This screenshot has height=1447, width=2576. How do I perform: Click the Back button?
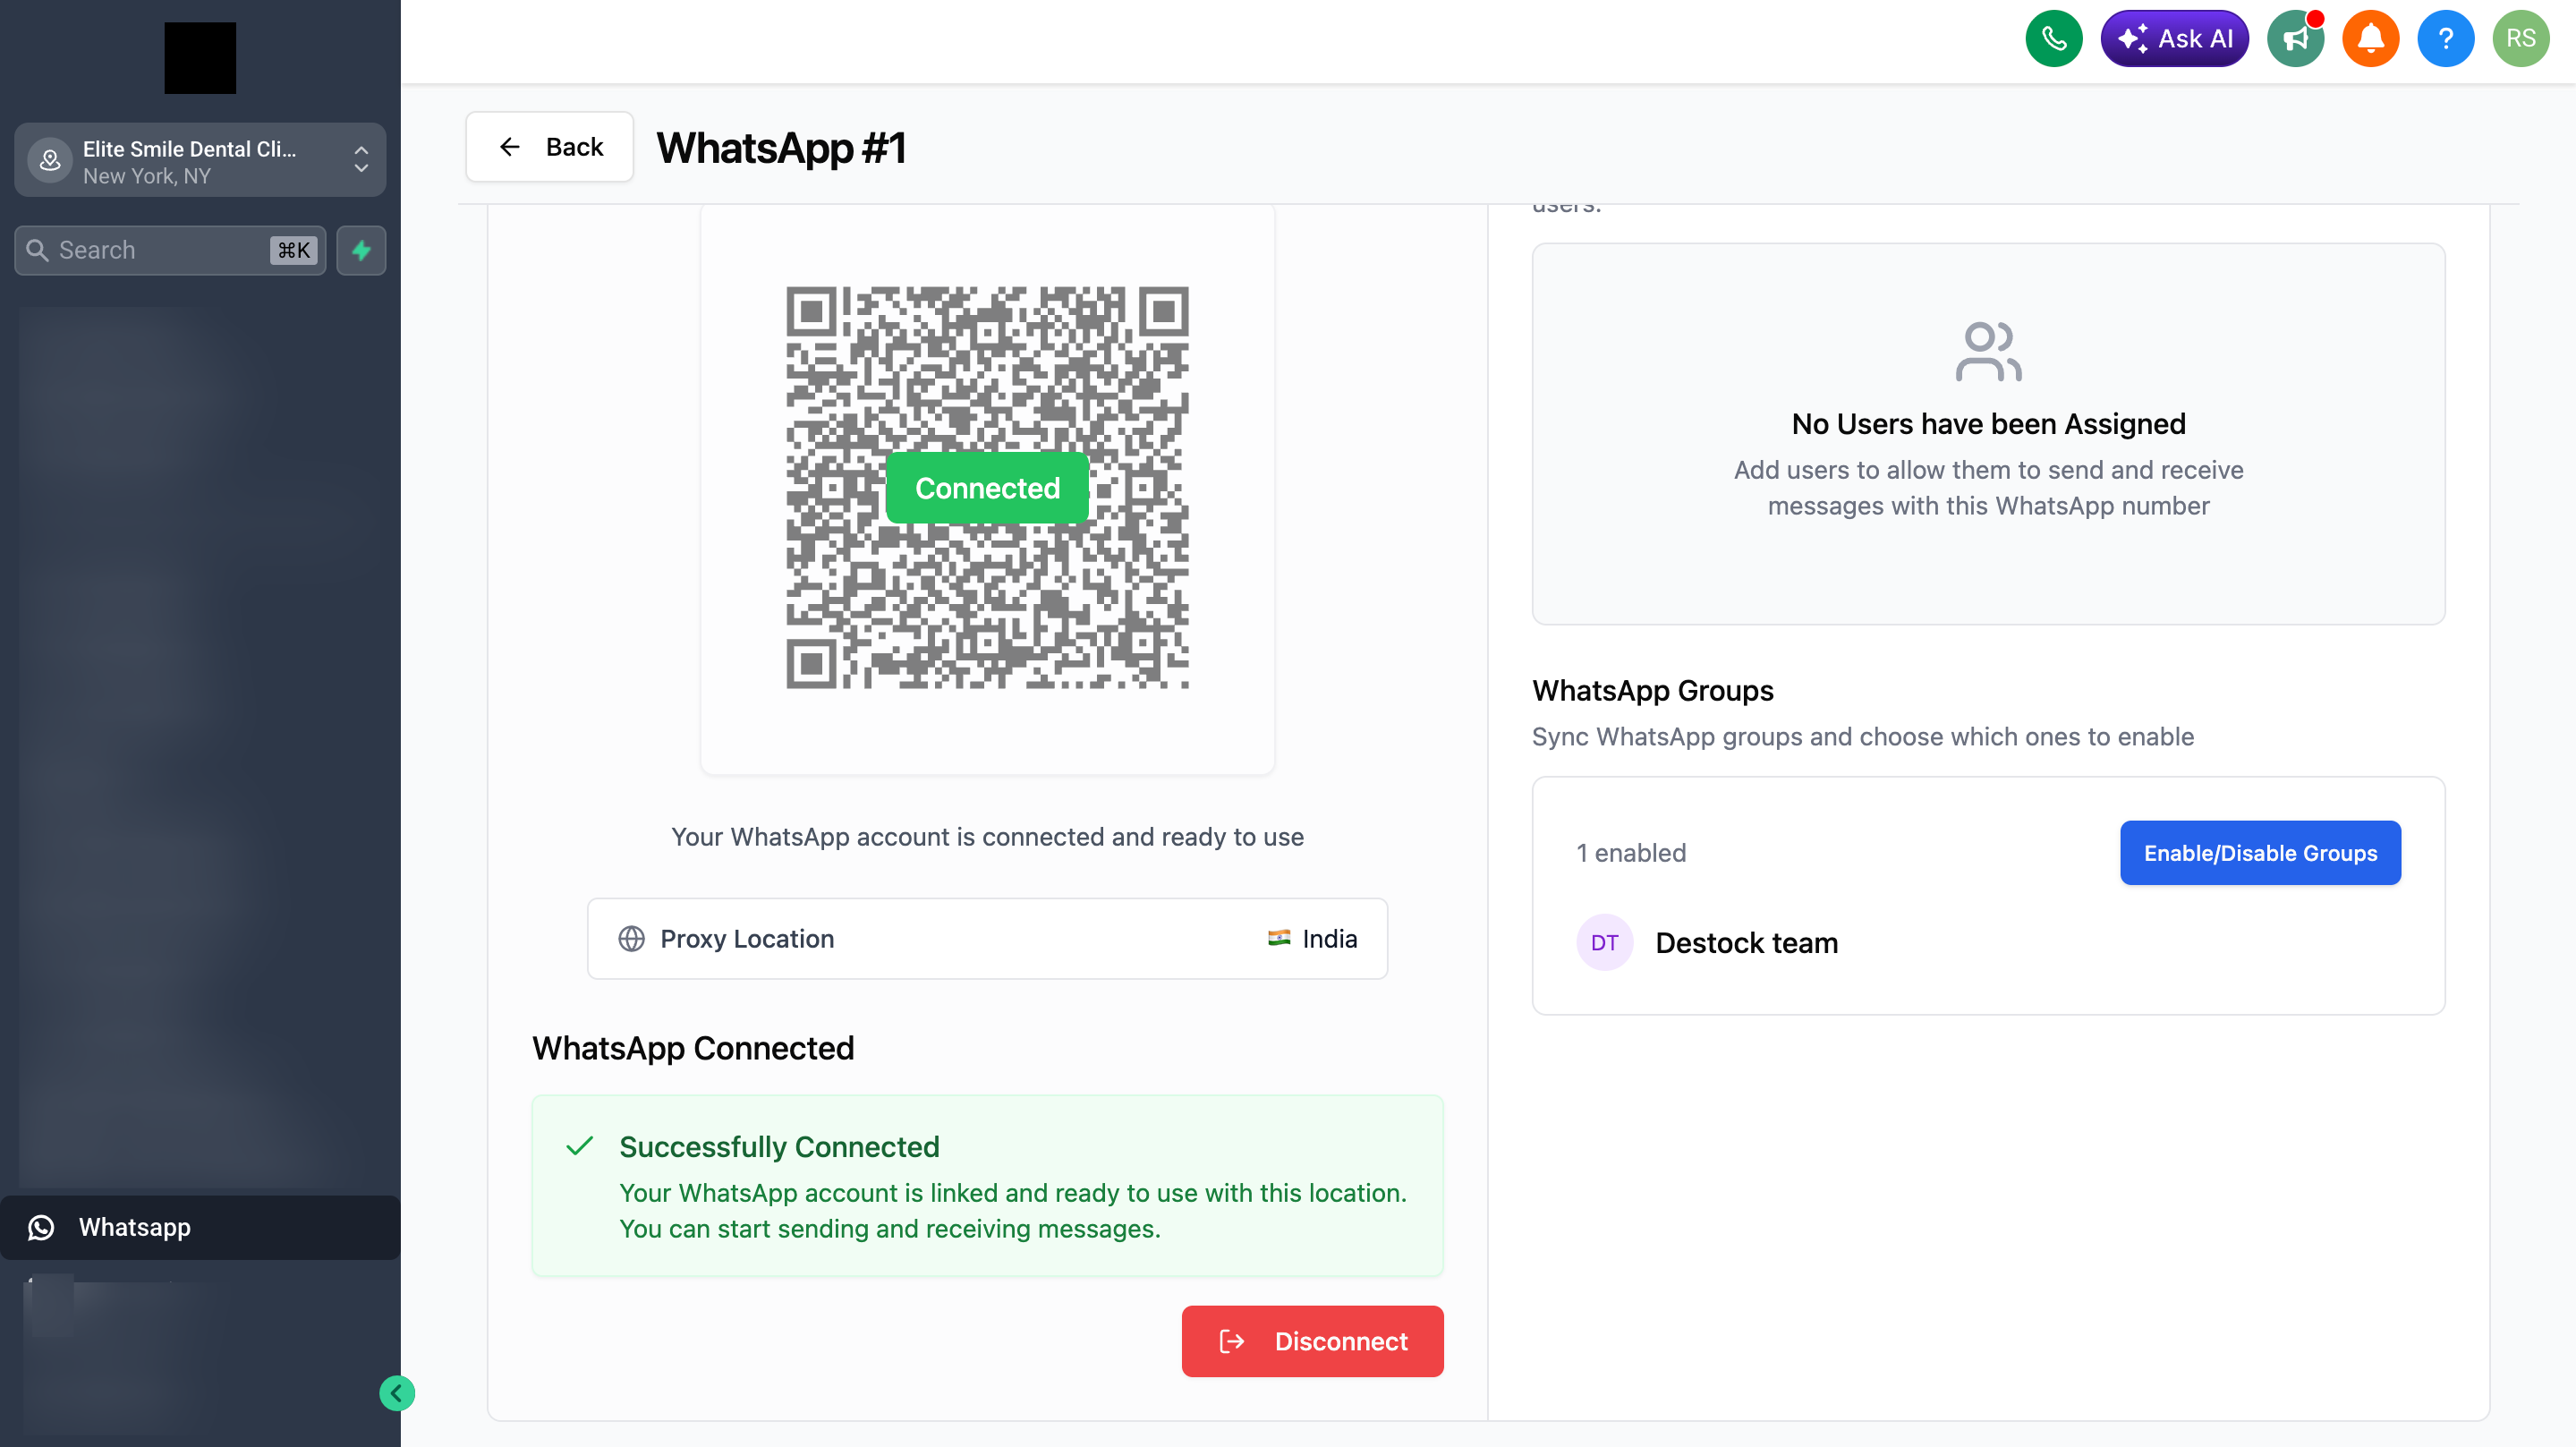click(550, 147)
